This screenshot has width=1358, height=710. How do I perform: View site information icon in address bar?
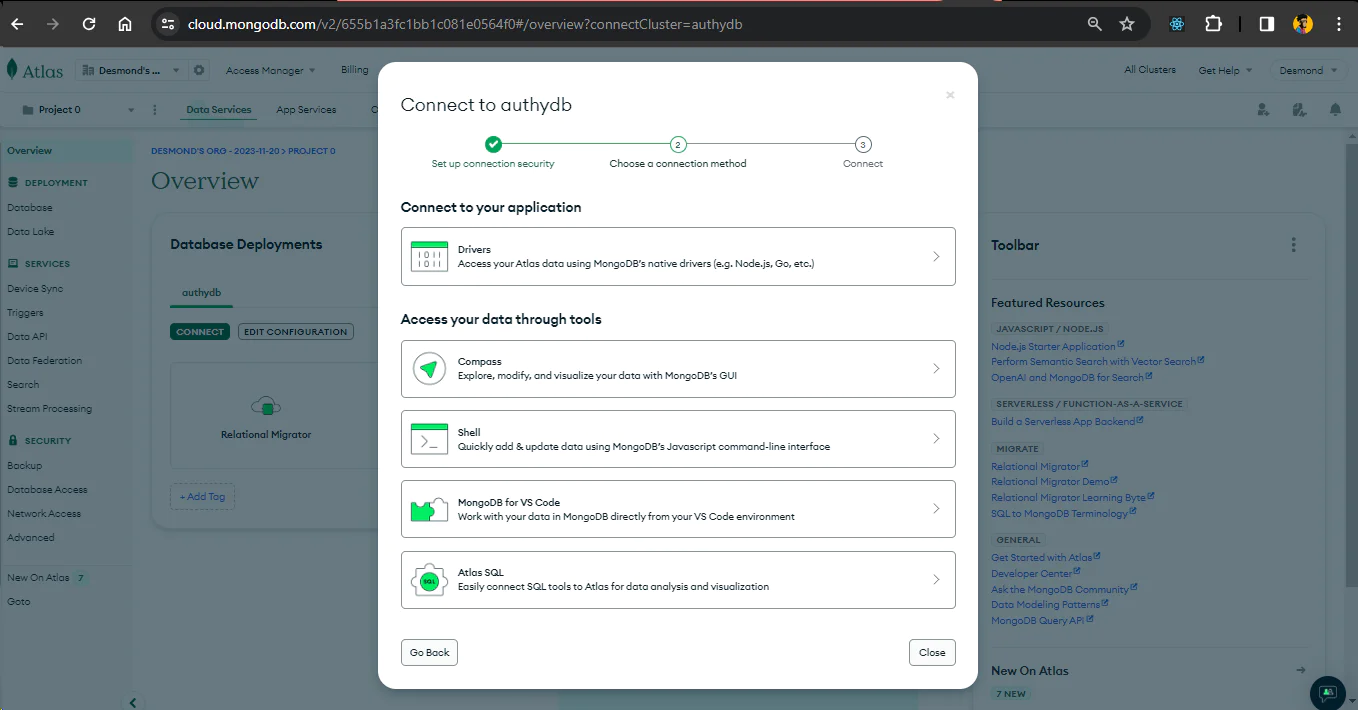pyautogui.click(x=168, y=24)
